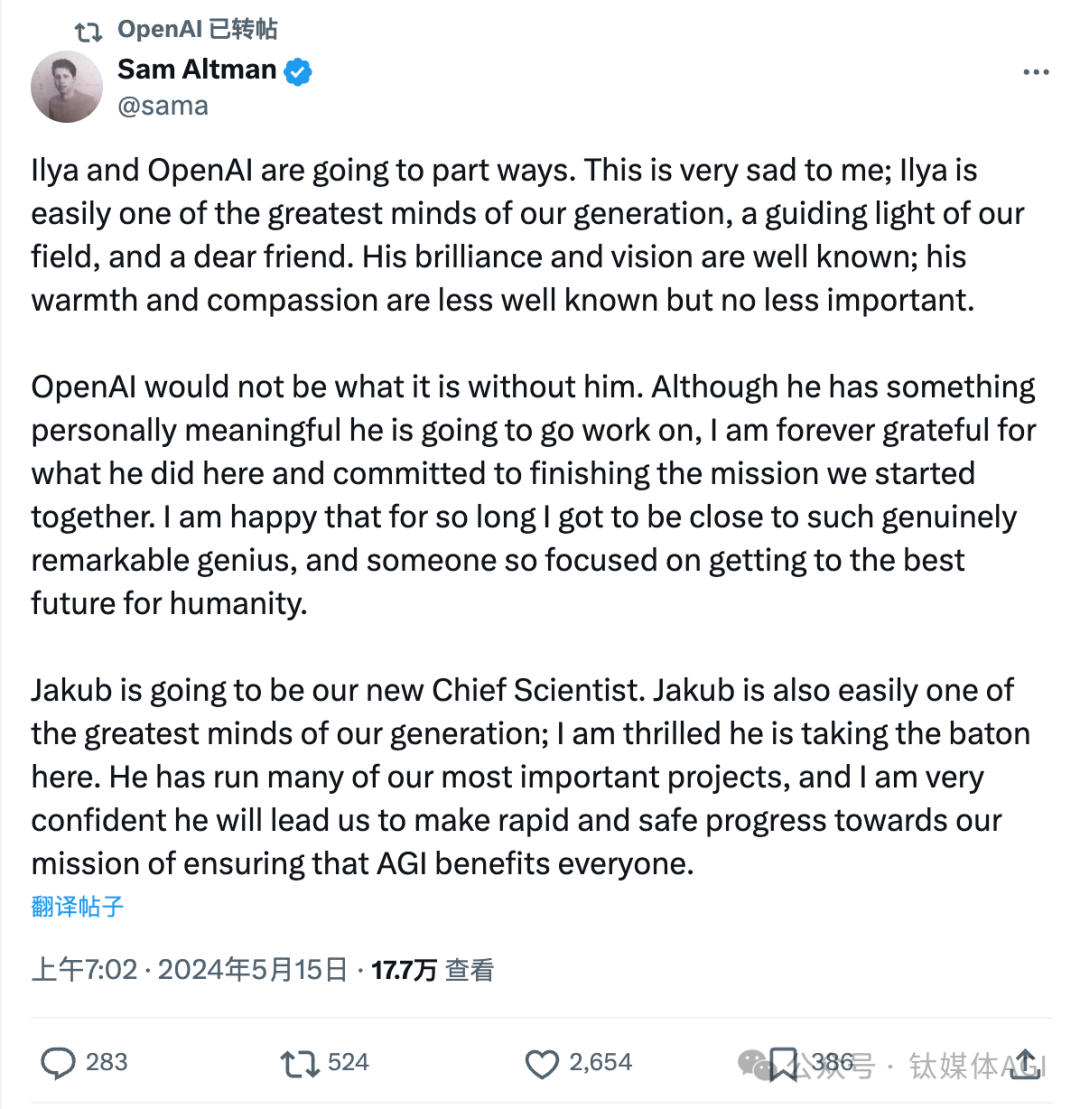Open the Sam Altman display name link

click(x=196, y=70)
